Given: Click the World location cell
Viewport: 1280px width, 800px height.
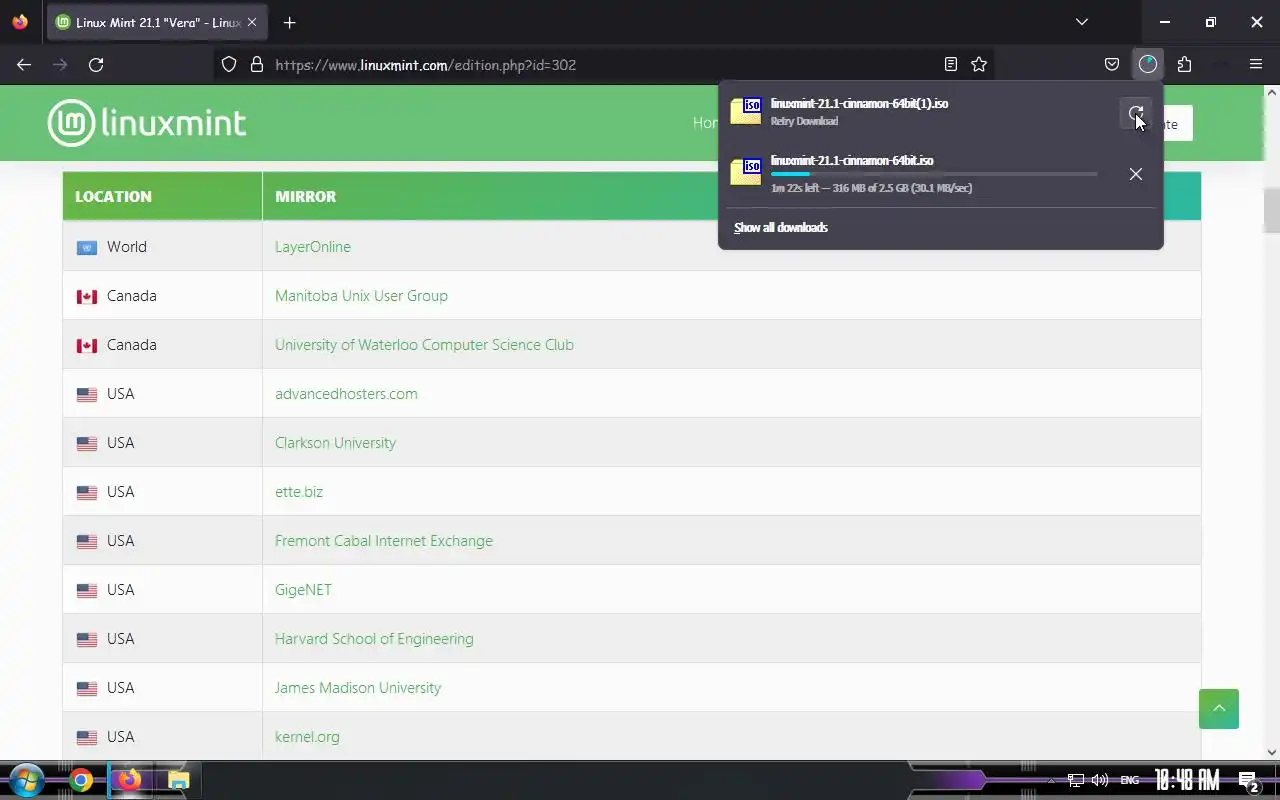Looking at the screenshot, I should click(x=162, y=247).
